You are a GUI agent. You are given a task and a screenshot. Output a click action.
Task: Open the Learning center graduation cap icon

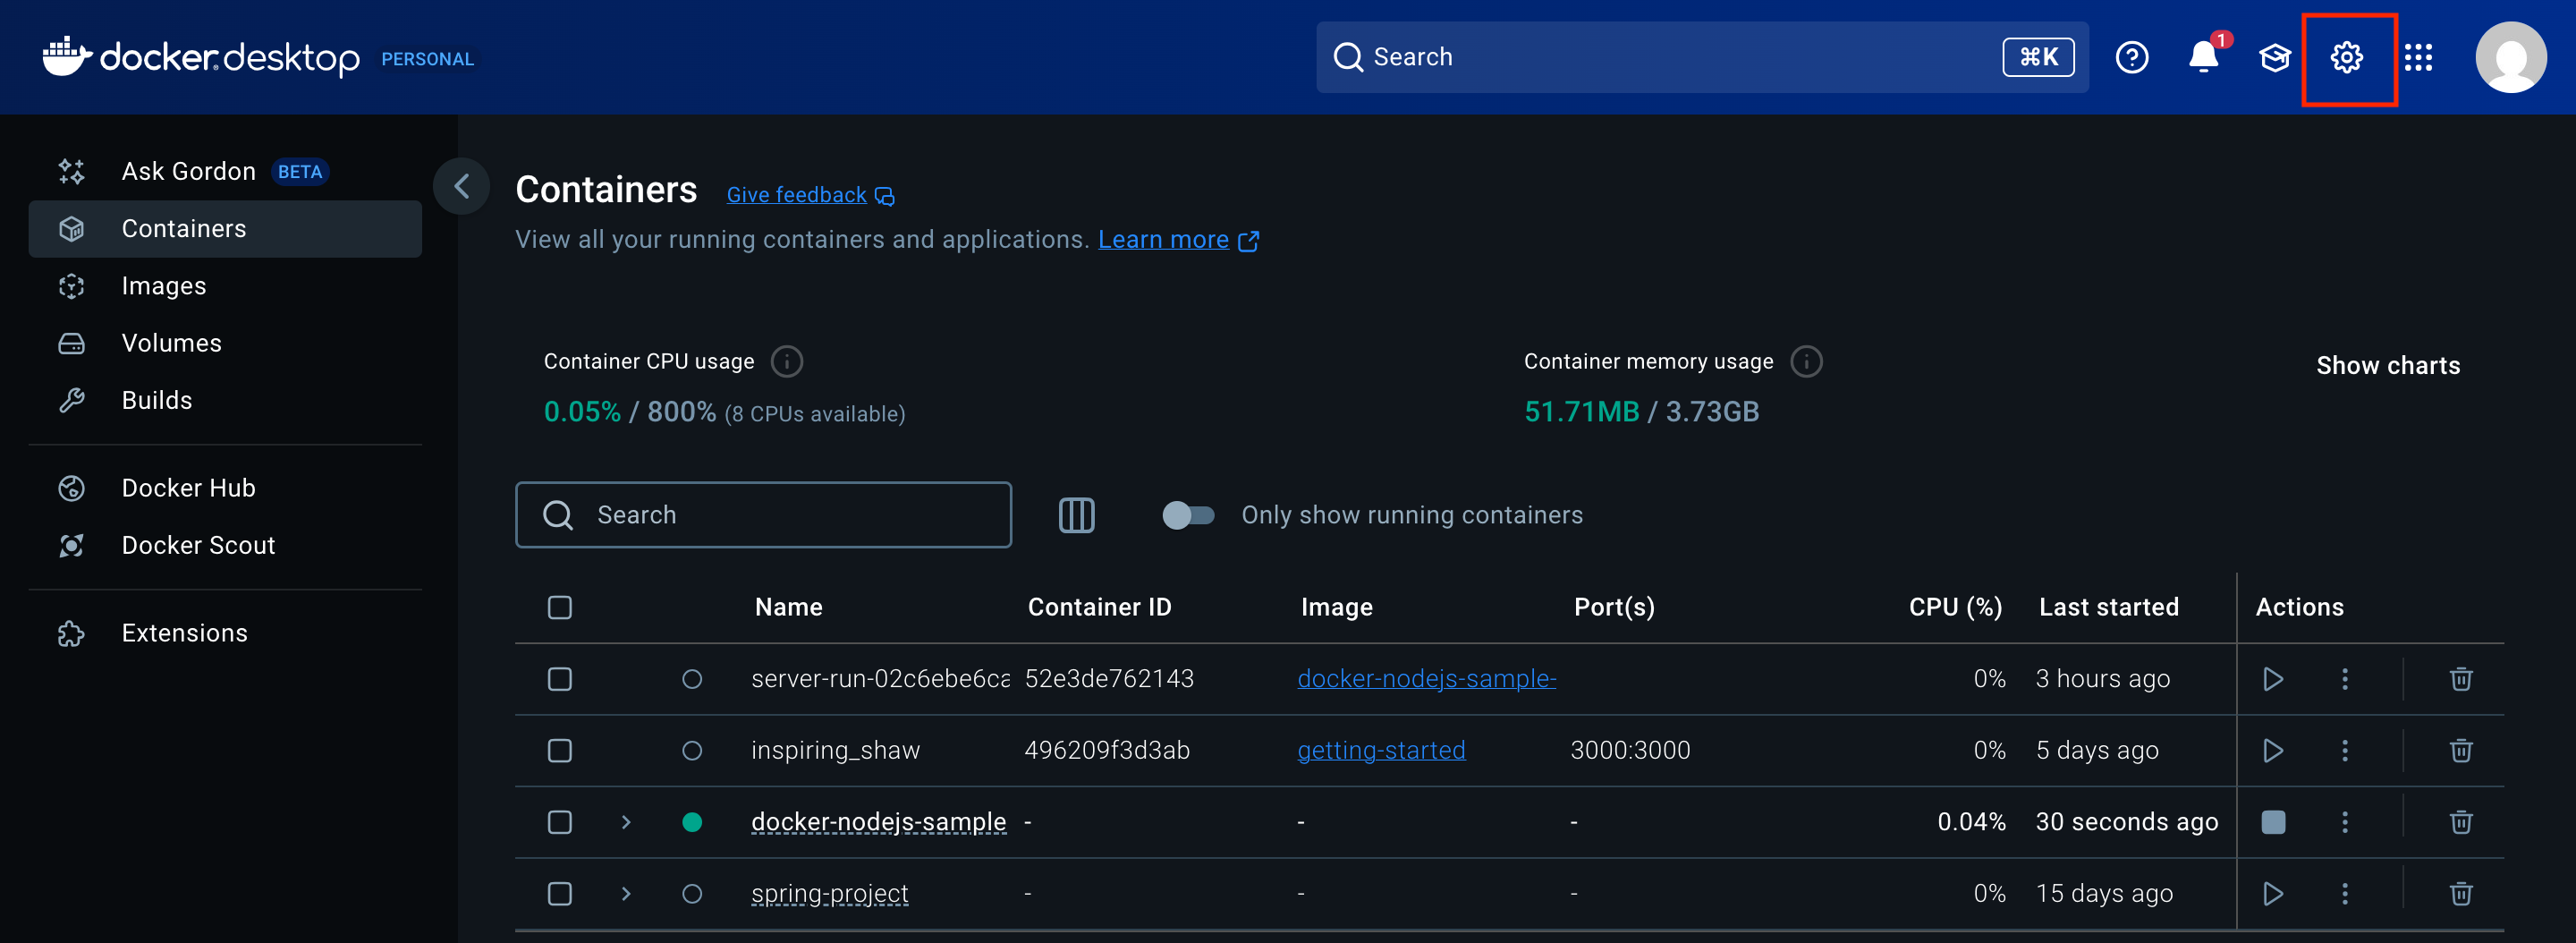[2275, 57]
